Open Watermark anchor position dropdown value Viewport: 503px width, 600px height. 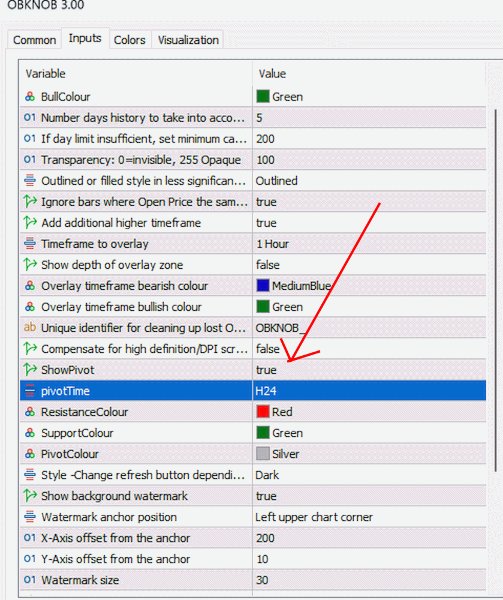coord(369,517)
